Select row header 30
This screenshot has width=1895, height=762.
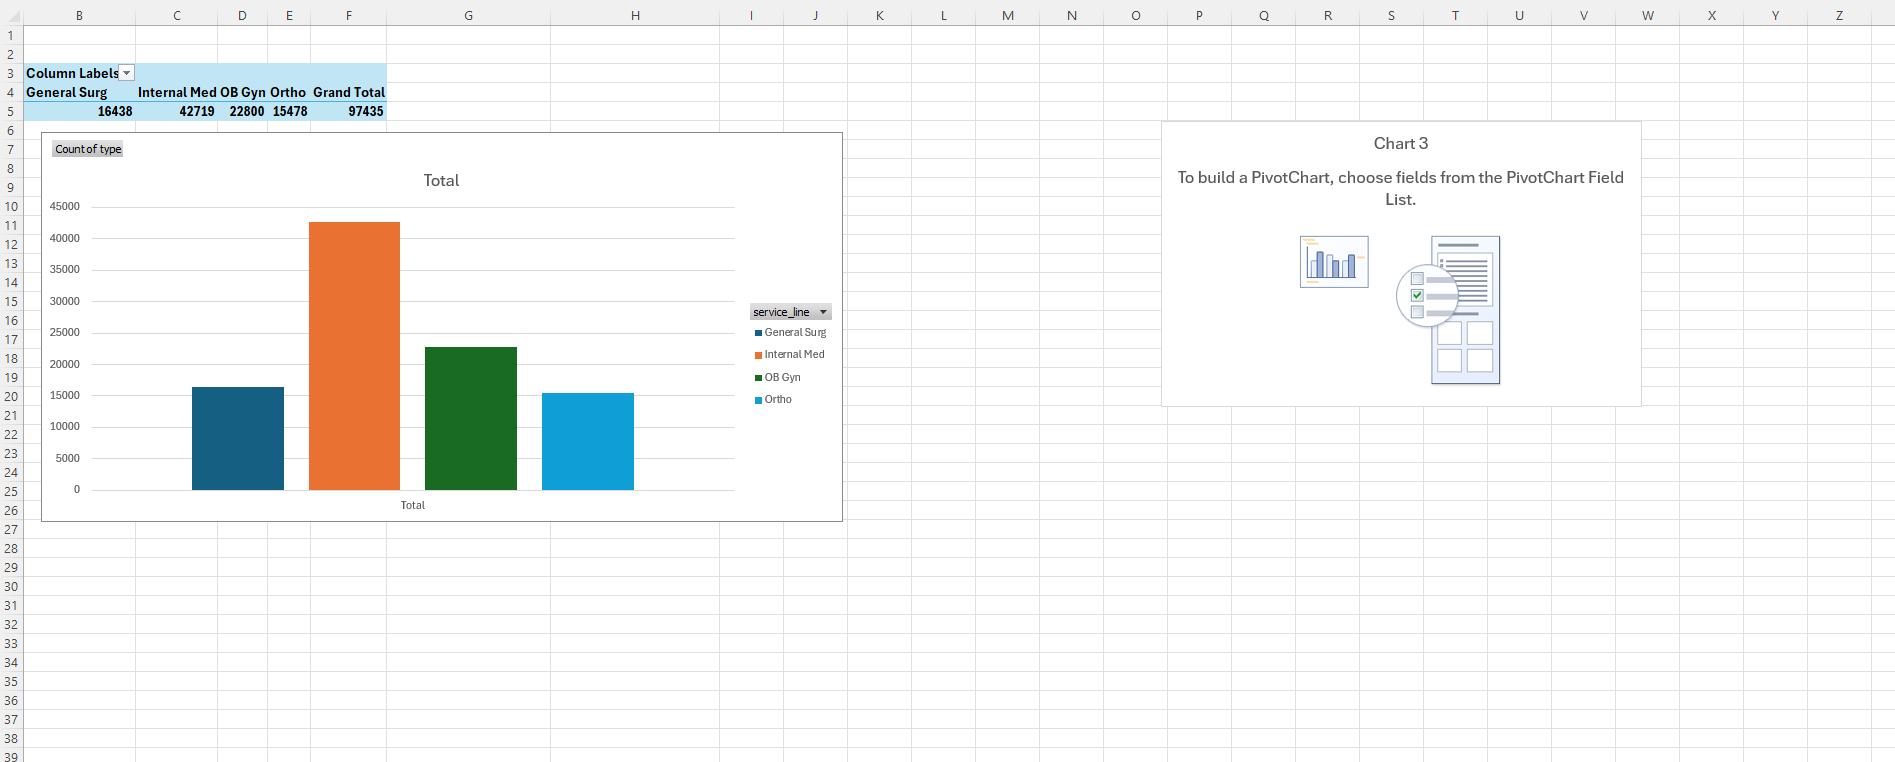(11, 586)
